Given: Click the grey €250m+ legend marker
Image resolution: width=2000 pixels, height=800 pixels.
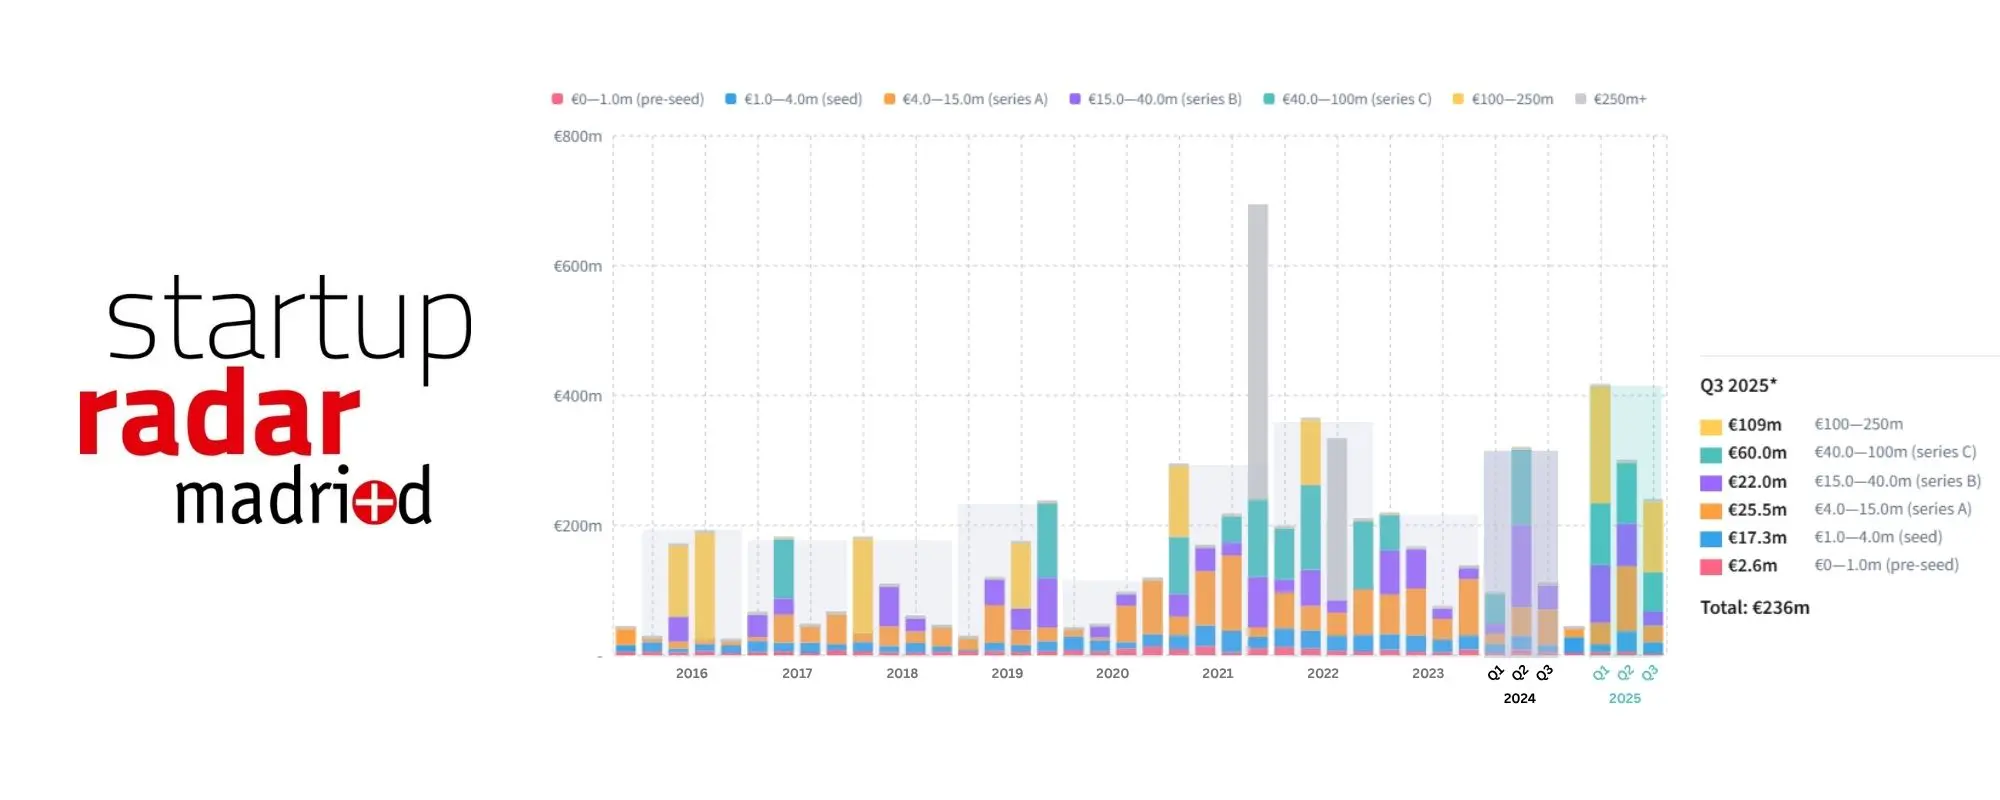Looking at the screenshot, I should click(1580, 99).
